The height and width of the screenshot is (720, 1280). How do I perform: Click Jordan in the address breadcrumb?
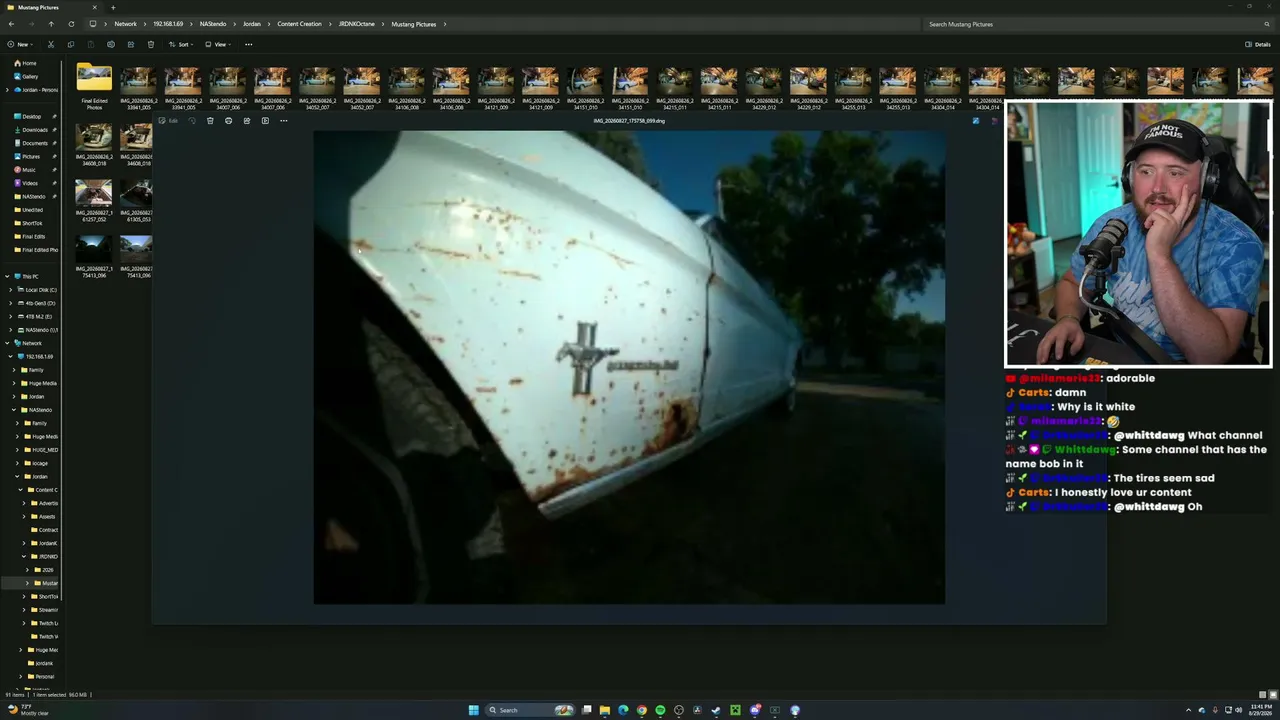tap(251, 24)
